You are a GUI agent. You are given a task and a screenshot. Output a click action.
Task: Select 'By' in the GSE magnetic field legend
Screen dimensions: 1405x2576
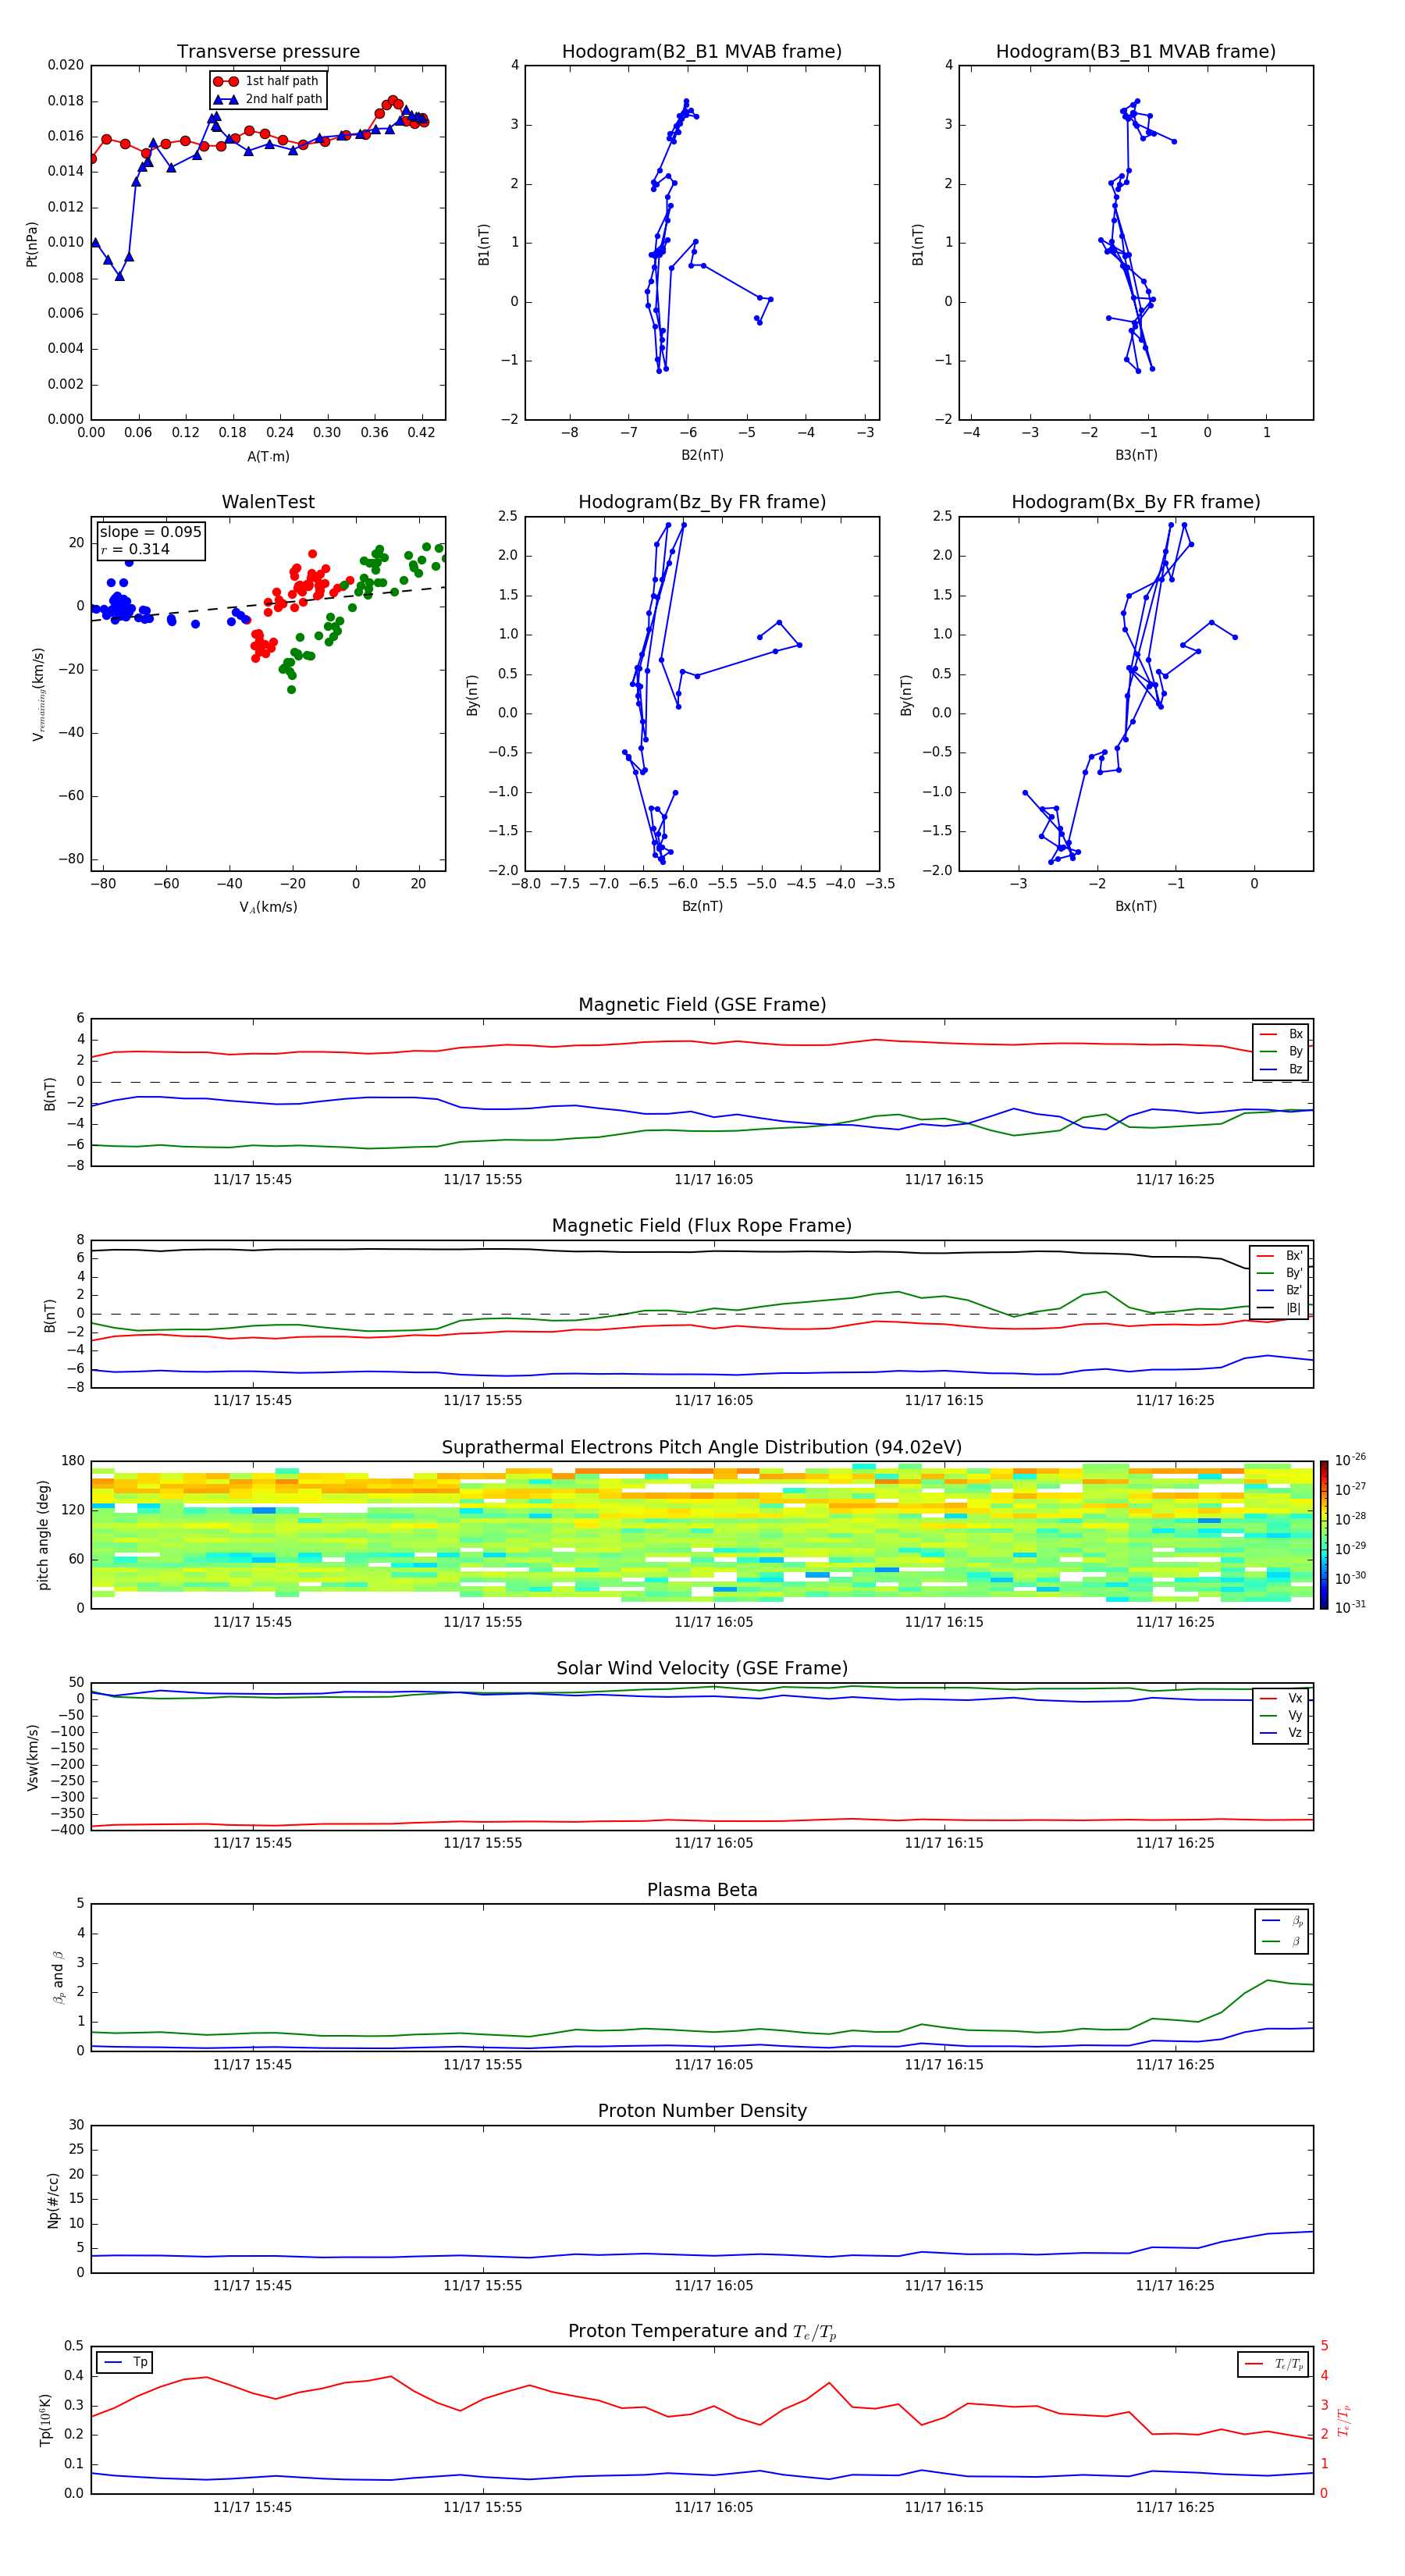coord(1281,1051)
